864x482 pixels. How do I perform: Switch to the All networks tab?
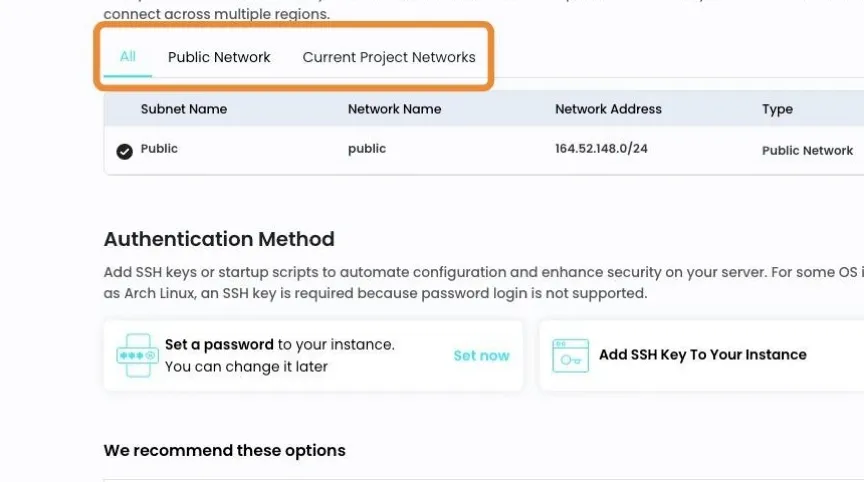click(128, 57)
